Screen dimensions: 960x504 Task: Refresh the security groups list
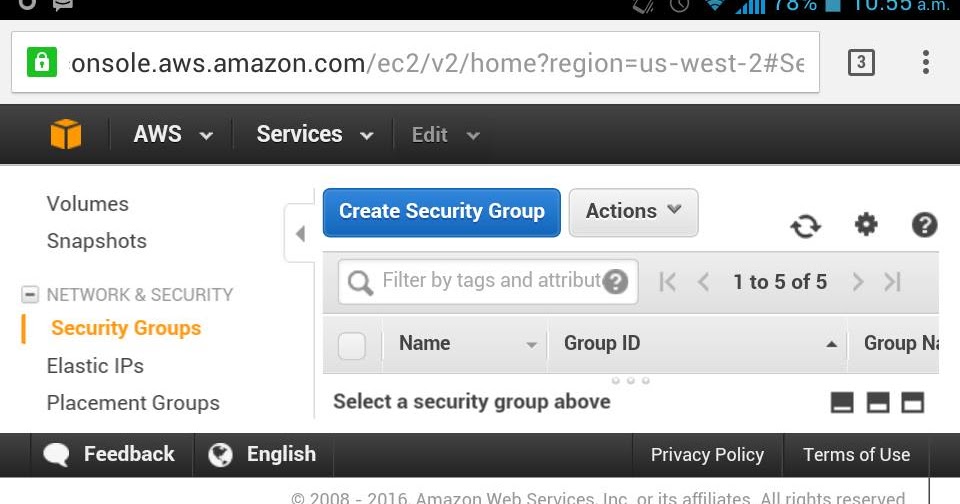pyautogui.click(x=805, y=226)
